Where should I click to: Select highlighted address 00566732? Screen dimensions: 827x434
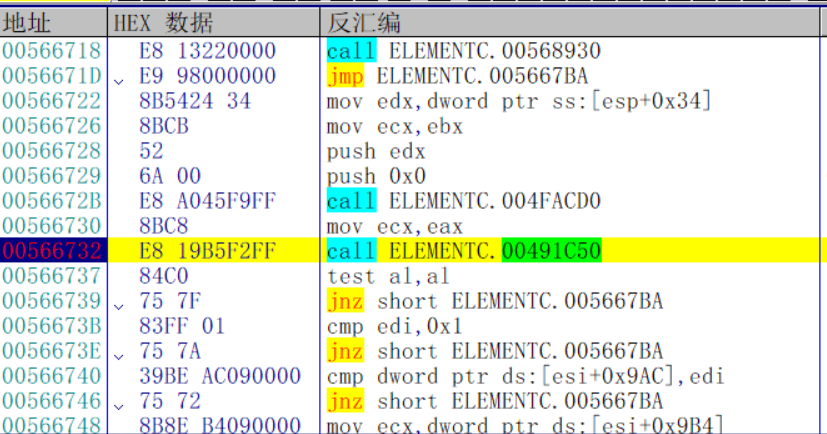click(52, 251)
